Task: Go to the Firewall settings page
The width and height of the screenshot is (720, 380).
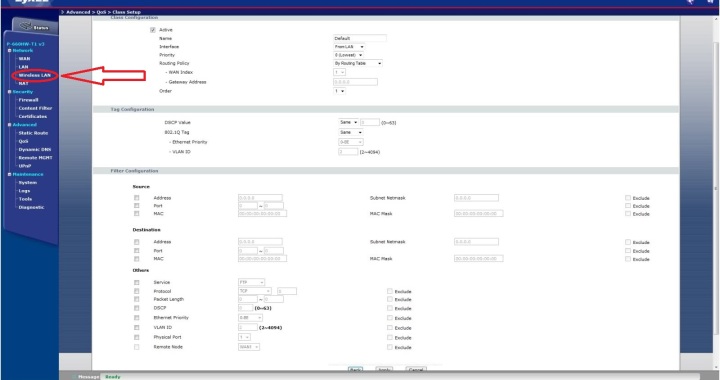Action: click(28, 100)
